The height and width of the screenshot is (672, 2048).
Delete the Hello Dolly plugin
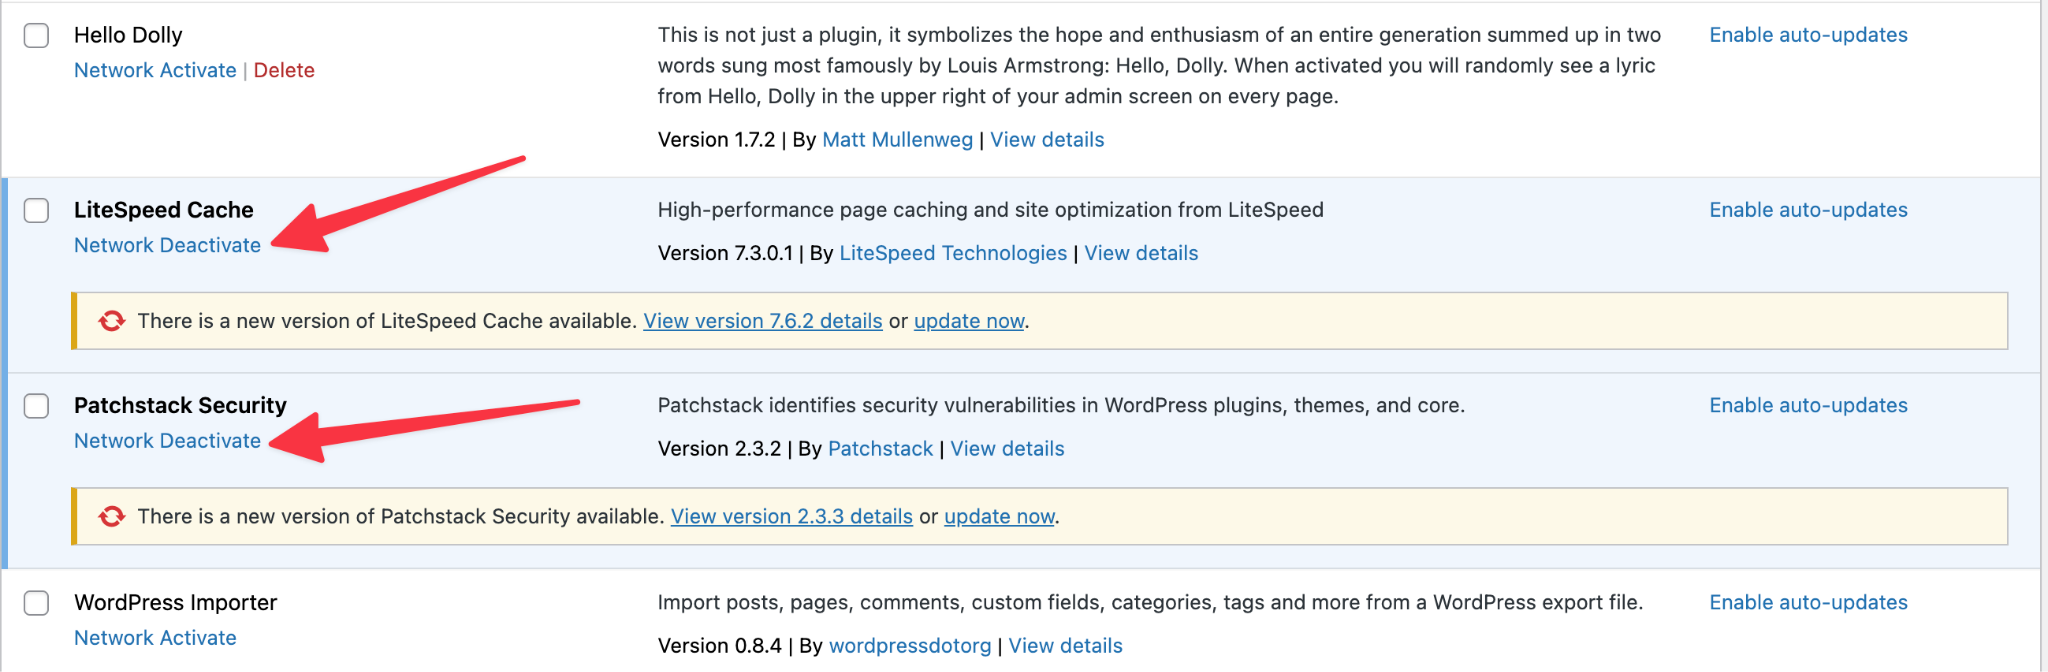[x=284, y=70]
